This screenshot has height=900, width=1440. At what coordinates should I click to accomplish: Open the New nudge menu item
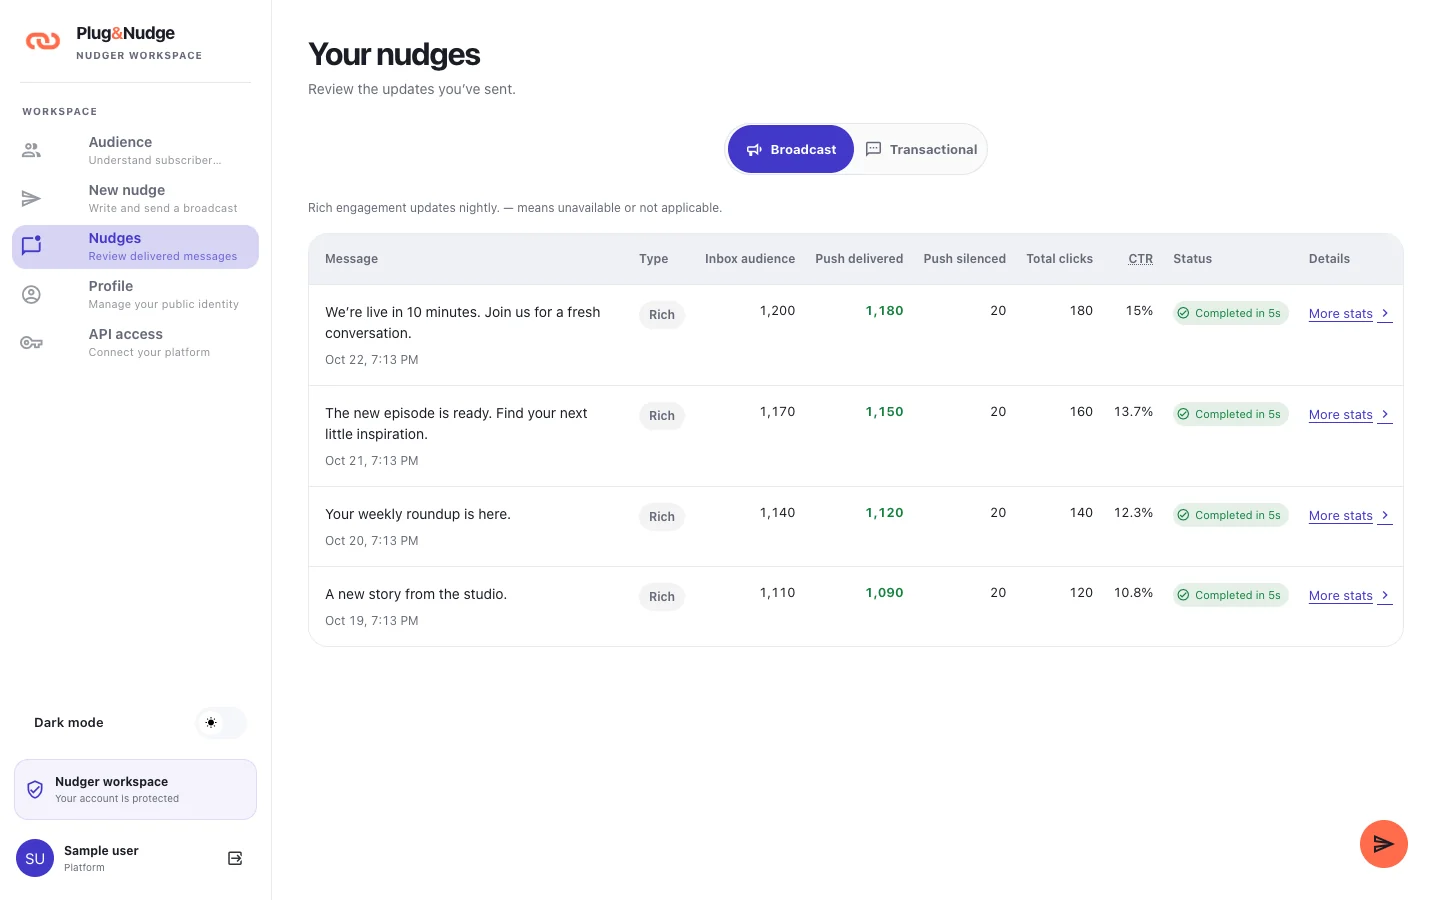(x=135, y=198)
